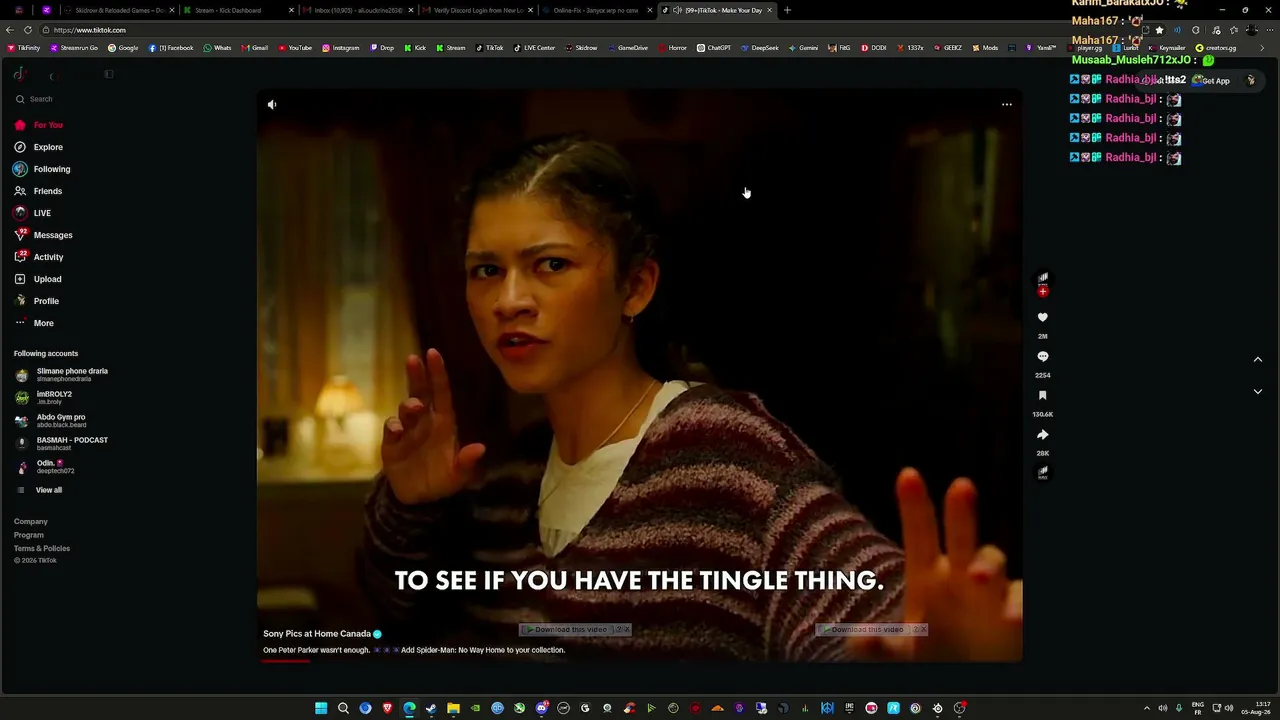The width and height of the screenshot is (1280, 720).
Task: Mute the video with the speaker icon
Action: (272, 104)
